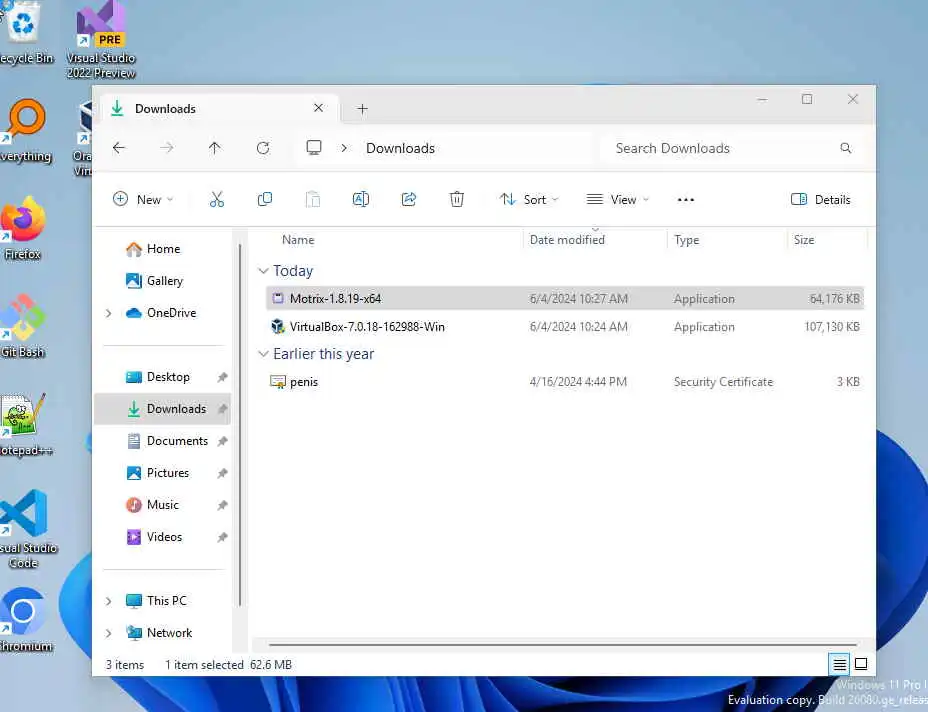Select the Chromium desktop icon
Screen dimensions: 928x712
pos(25,619)
